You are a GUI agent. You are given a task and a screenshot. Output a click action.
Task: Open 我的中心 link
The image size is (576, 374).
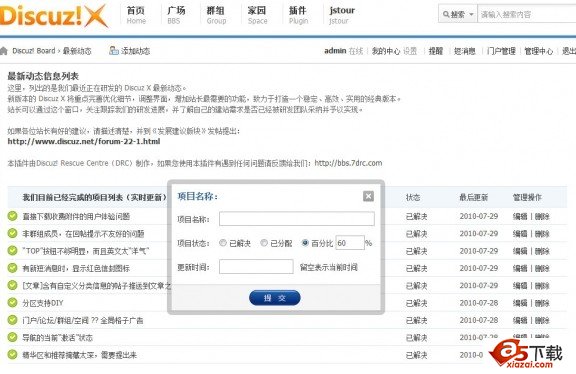(x=386, y=51)
